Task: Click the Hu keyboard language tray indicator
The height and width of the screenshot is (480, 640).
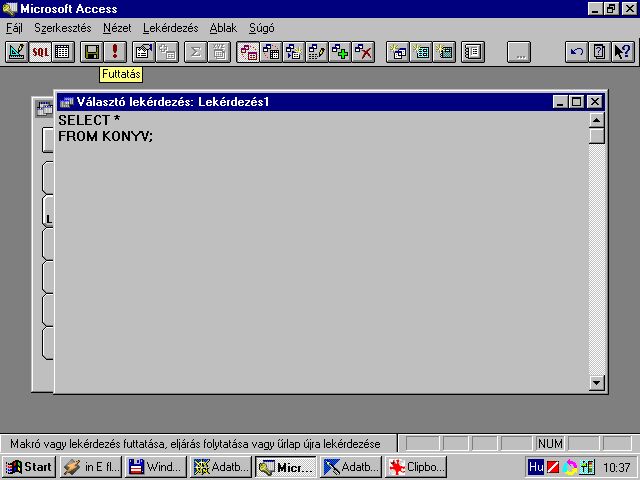Action: 536,467
